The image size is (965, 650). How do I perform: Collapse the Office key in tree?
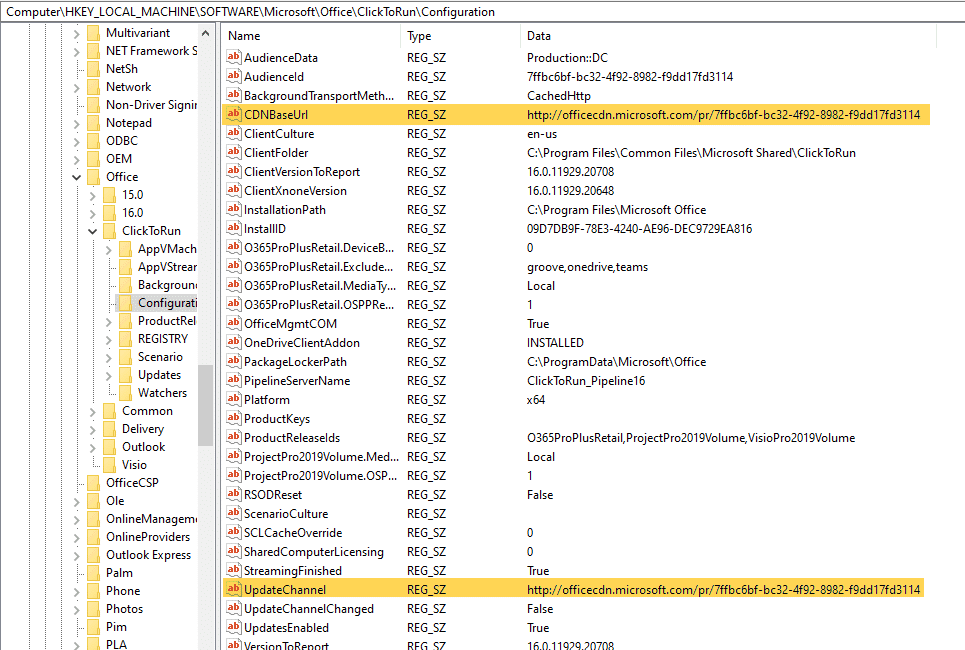point(77,177)
